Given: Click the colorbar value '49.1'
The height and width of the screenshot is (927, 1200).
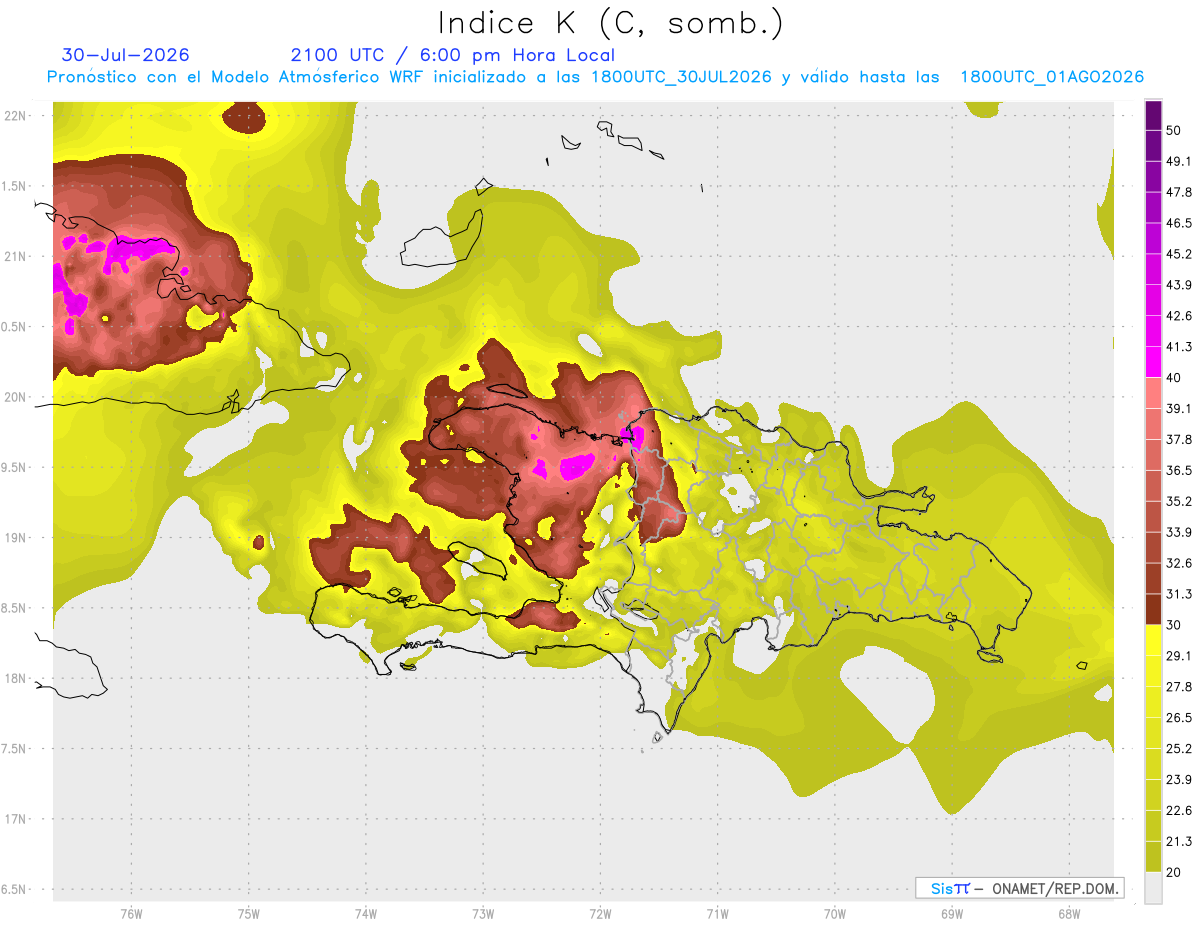Looking at the screenshot, I should tap(1179, 161).
